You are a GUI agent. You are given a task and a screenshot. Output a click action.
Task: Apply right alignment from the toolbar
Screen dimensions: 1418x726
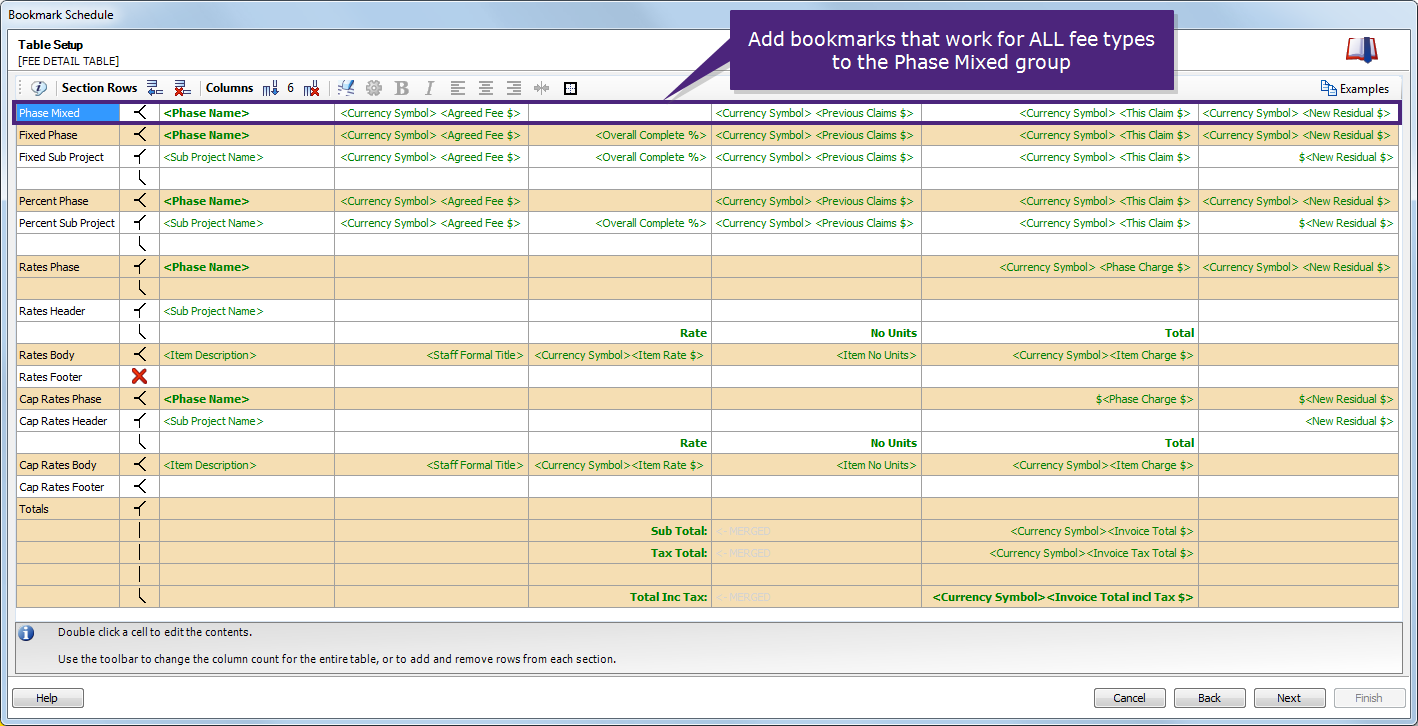point(513,88)
